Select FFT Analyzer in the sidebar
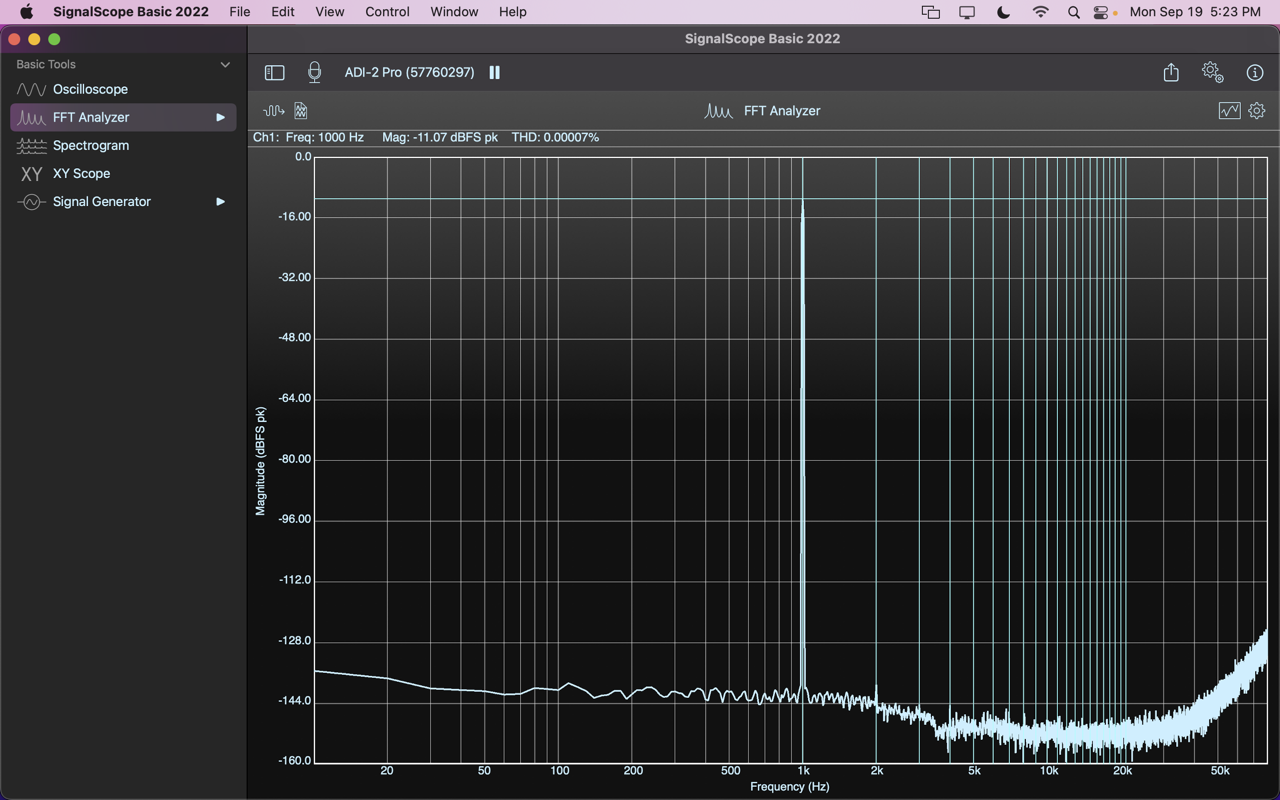 [123, 117]
